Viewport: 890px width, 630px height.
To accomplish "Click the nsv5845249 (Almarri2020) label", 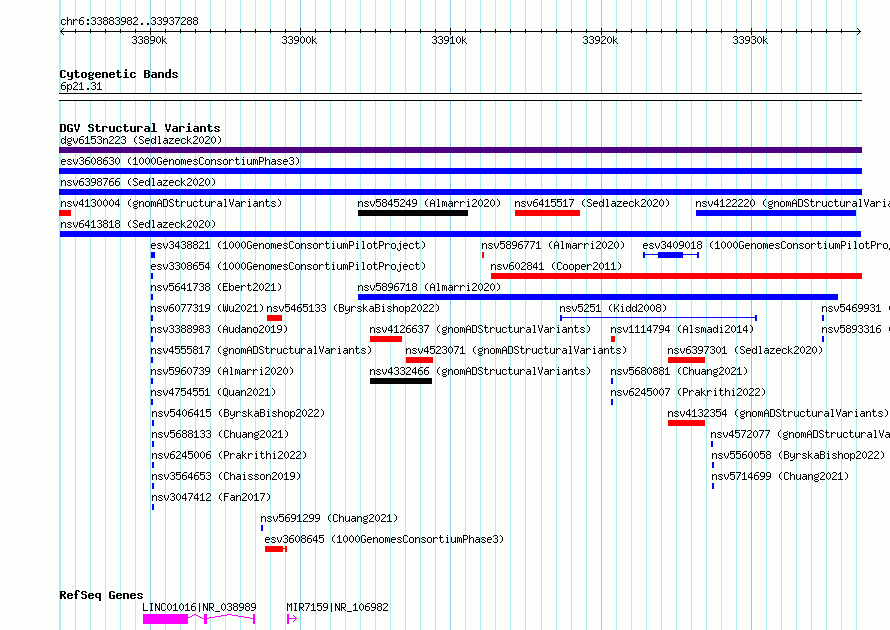I will pos(429,203).
